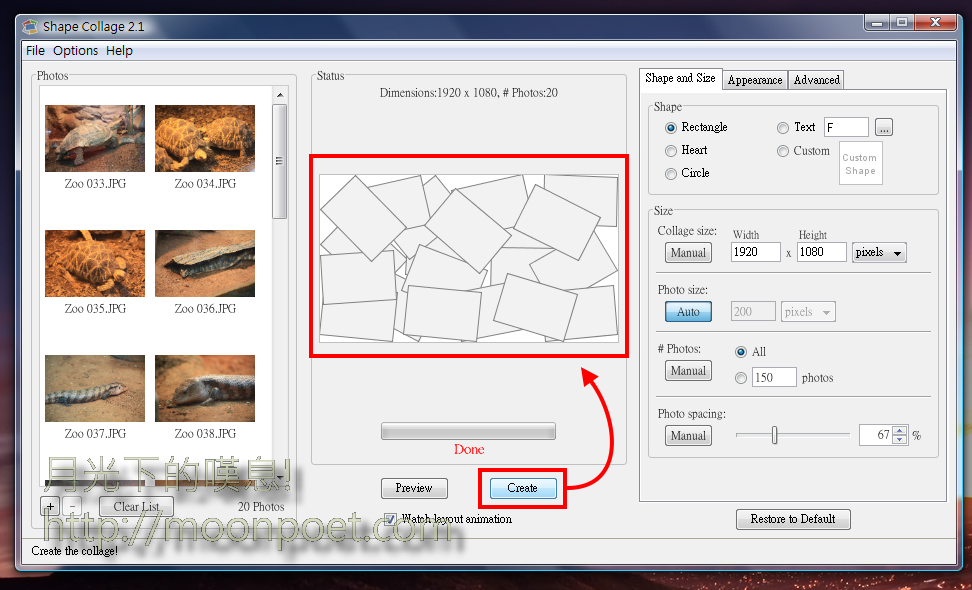Click the collage Width input field
The width and height of the screenshot is (972, 590).
(x=755, y=253)
